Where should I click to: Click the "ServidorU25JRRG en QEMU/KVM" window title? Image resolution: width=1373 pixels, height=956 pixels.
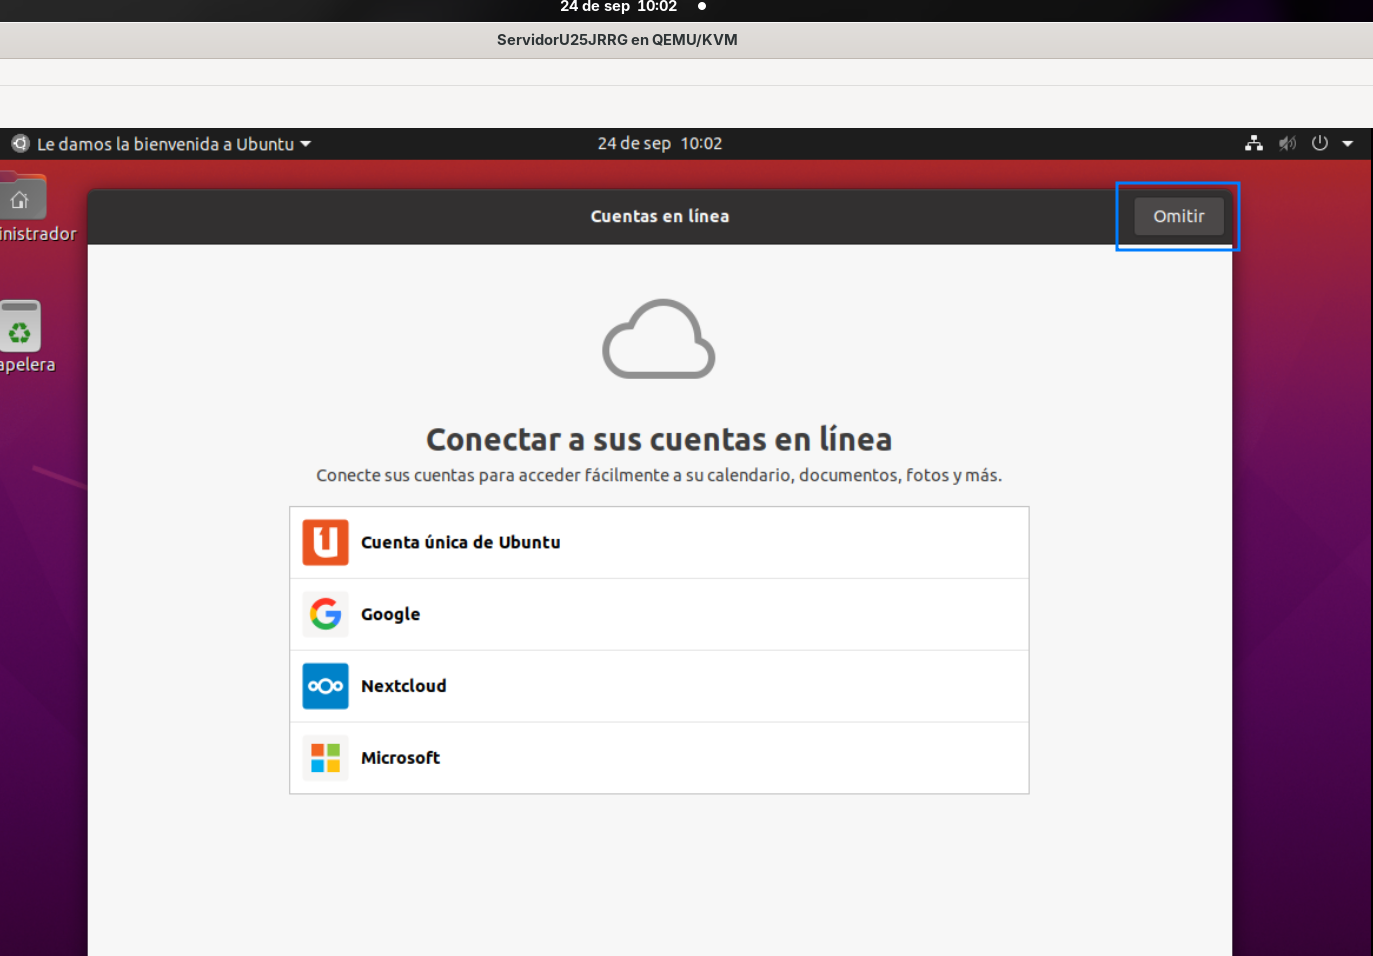coord(617,40)
